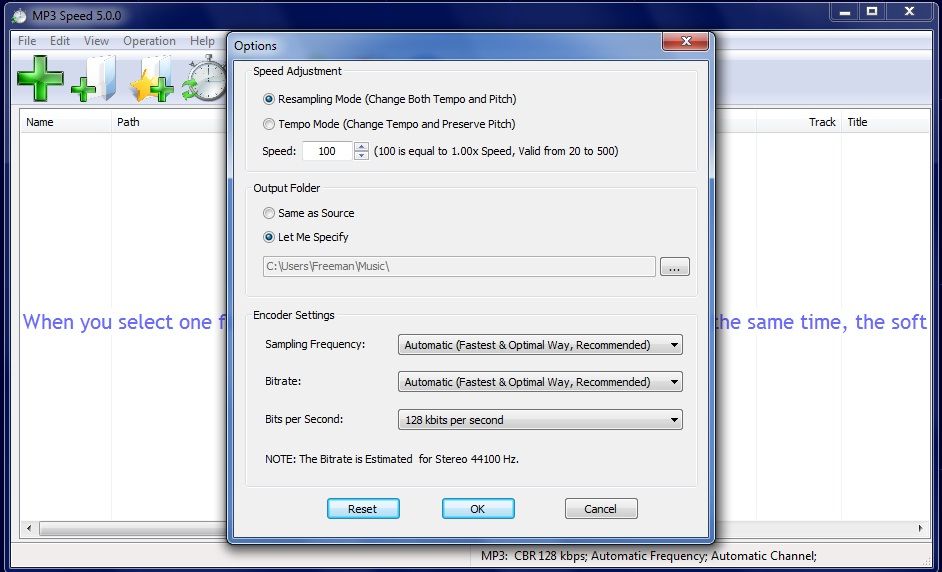The image size is (942, 572).
Task: Choose Same as Source output option
Action: (269, 213)
